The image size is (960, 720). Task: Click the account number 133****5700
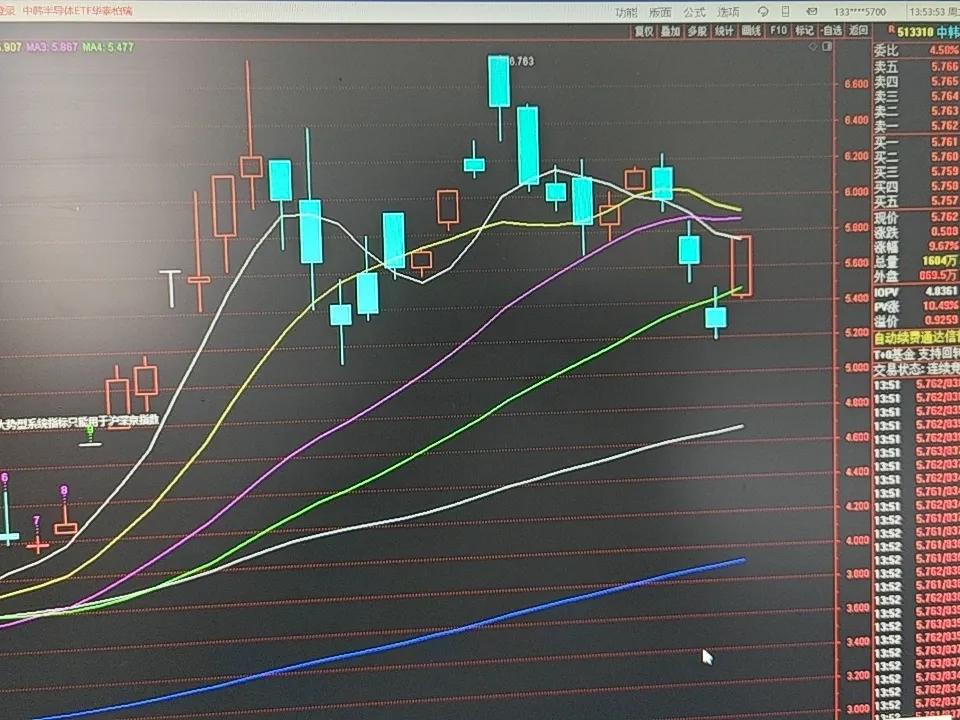coord(860,12)
